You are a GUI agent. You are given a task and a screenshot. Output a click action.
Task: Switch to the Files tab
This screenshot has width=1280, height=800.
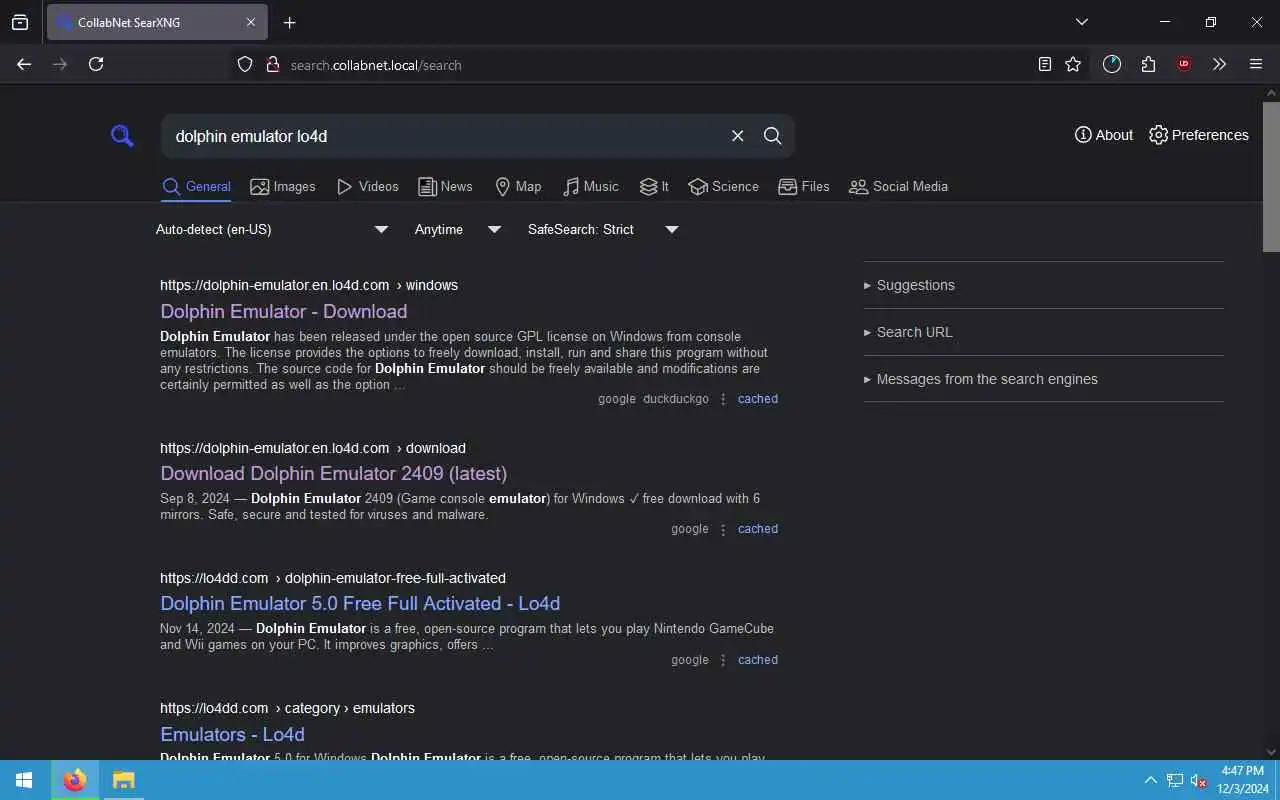[x=804, y=186]
